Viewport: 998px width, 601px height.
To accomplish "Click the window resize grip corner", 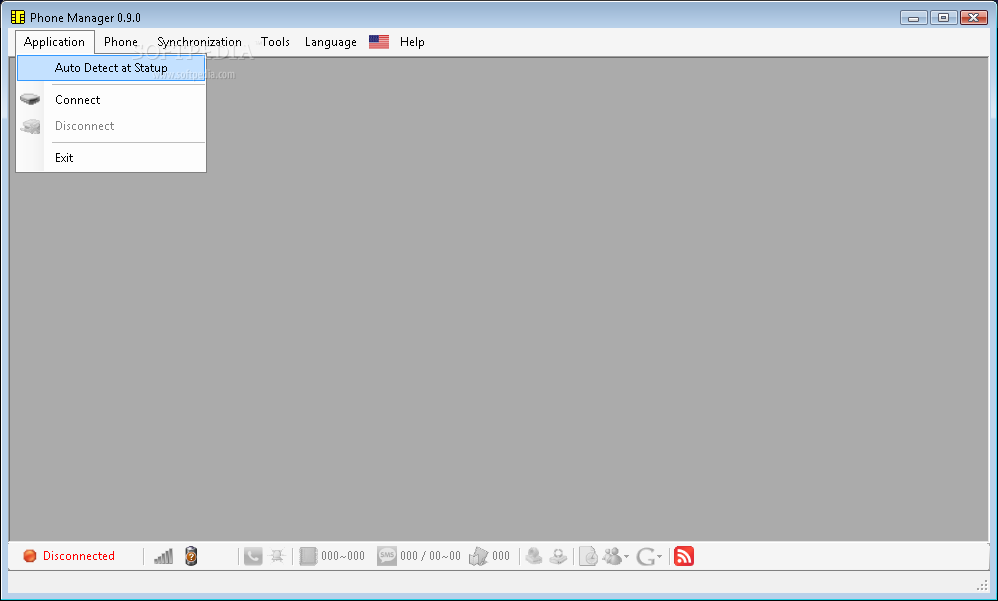I will tap(983, 585).
